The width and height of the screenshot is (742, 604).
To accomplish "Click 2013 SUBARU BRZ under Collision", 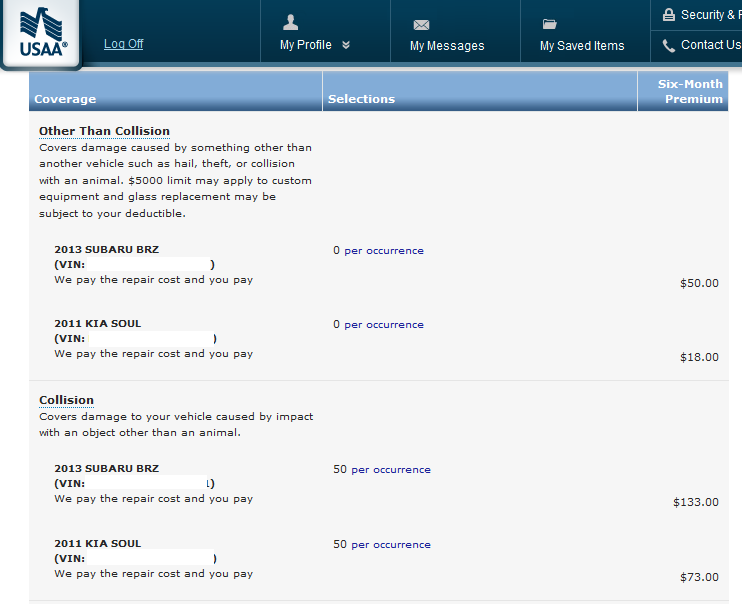I will [x=106, y=469].
